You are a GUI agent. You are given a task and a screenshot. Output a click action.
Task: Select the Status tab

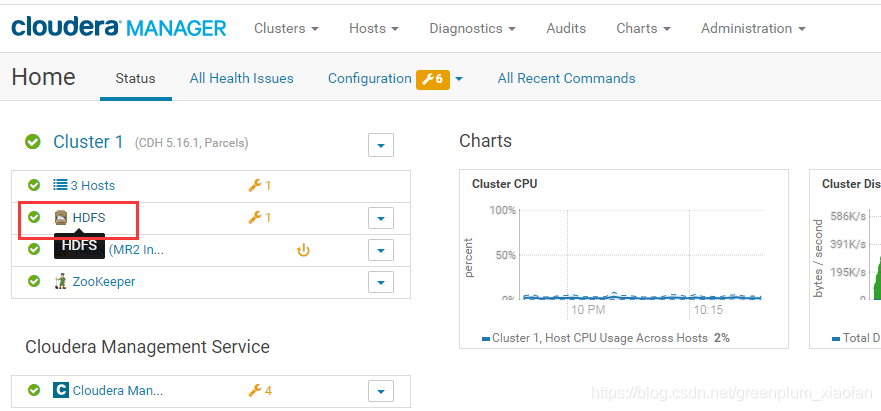(x=135, y=78)
